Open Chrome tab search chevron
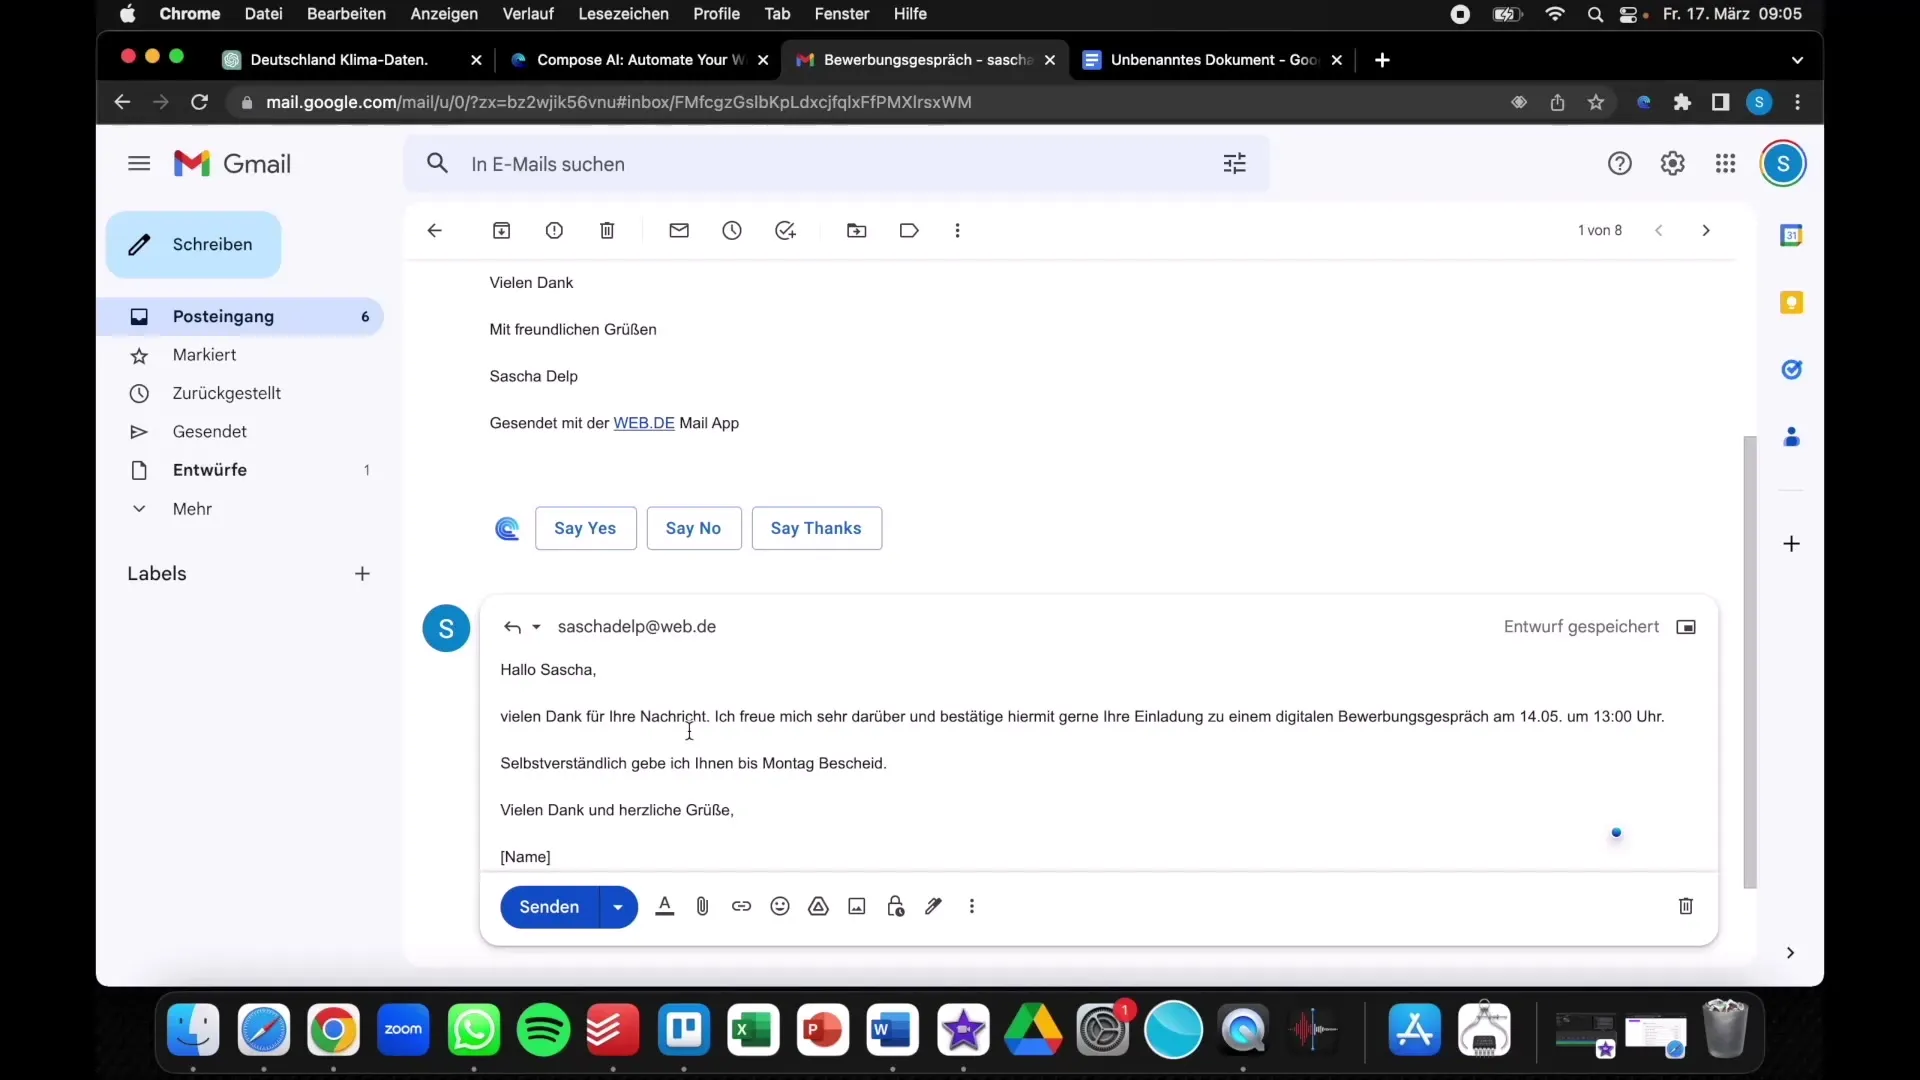 1798,60
